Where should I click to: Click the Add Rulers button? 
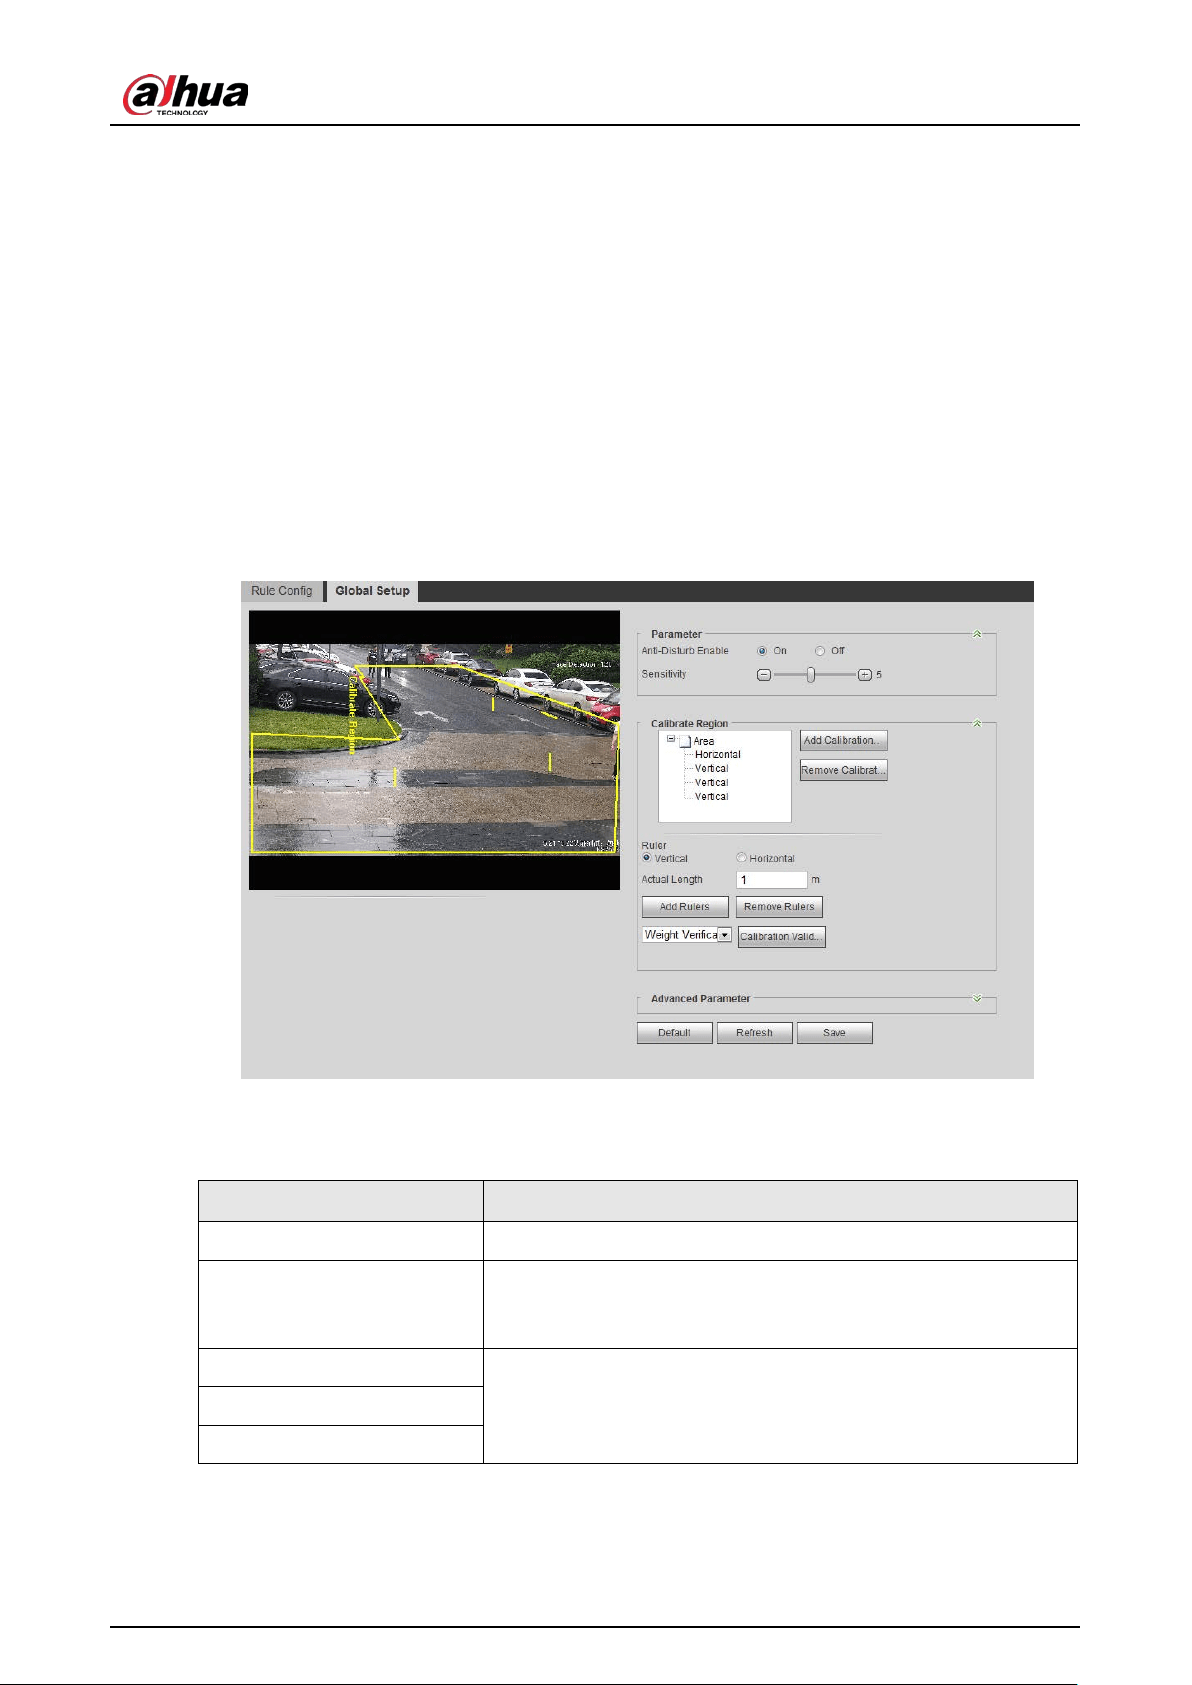(685, 907)
